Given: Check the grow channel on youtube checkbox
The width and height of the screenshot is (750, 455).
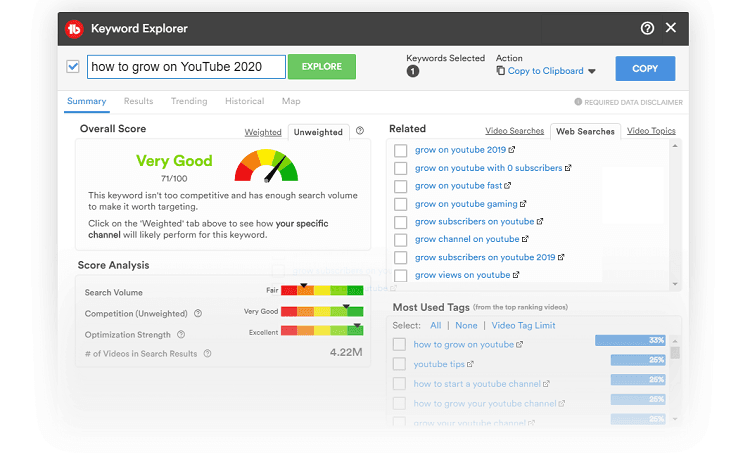Looking at the screenshot, I should pos(400,240).
